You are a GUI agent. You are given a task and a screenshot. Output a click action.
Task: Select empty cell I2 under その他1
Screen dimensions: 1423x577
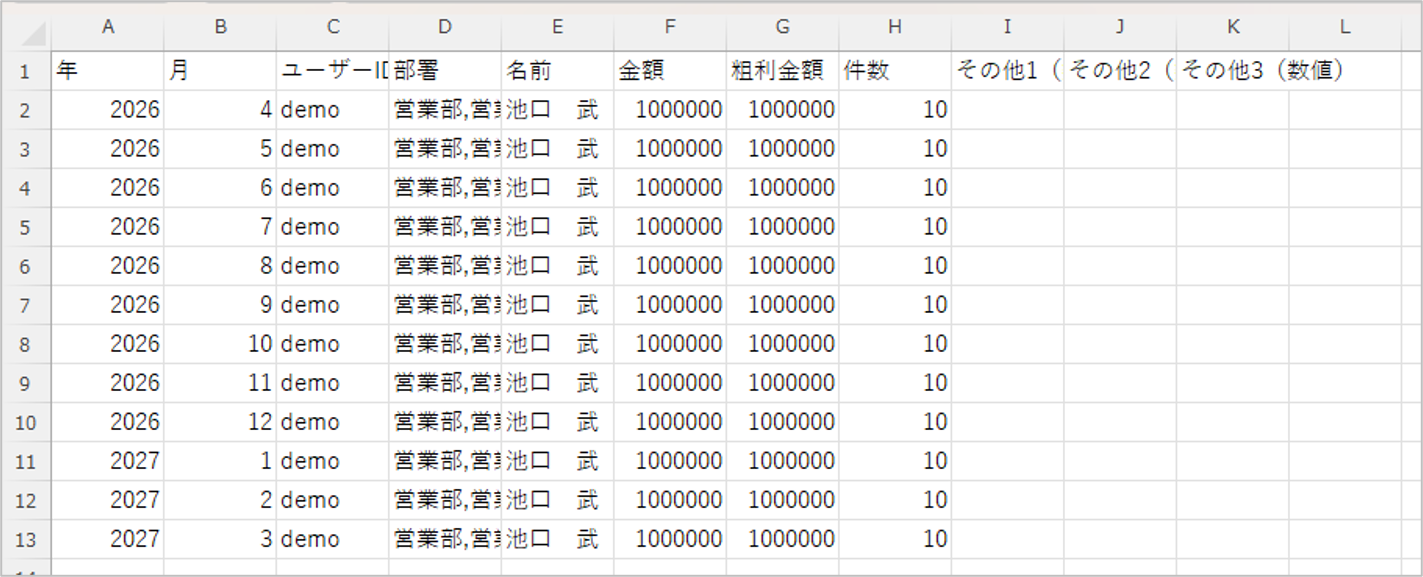pos(1008,110)
